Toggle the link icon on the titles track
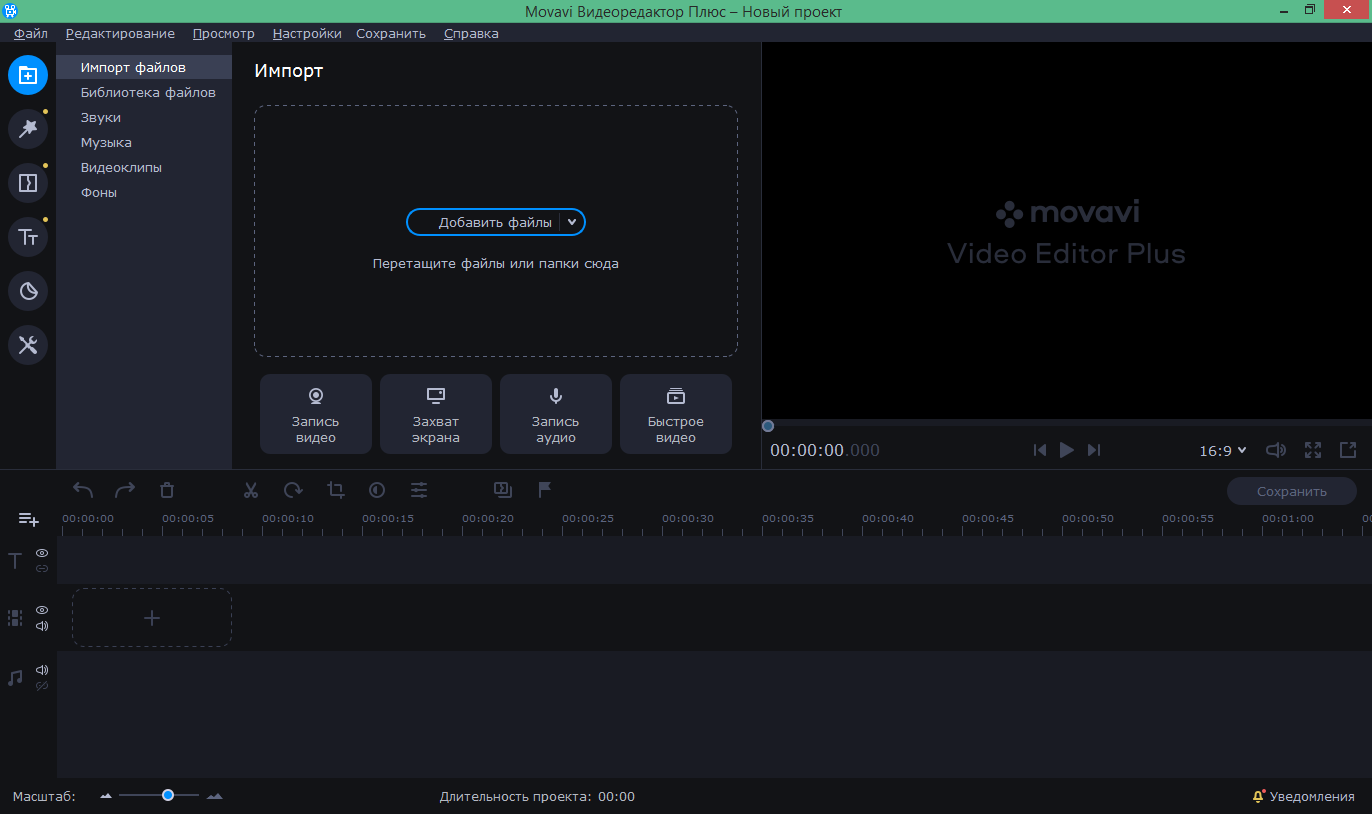1372x814 pixels. 41,569
